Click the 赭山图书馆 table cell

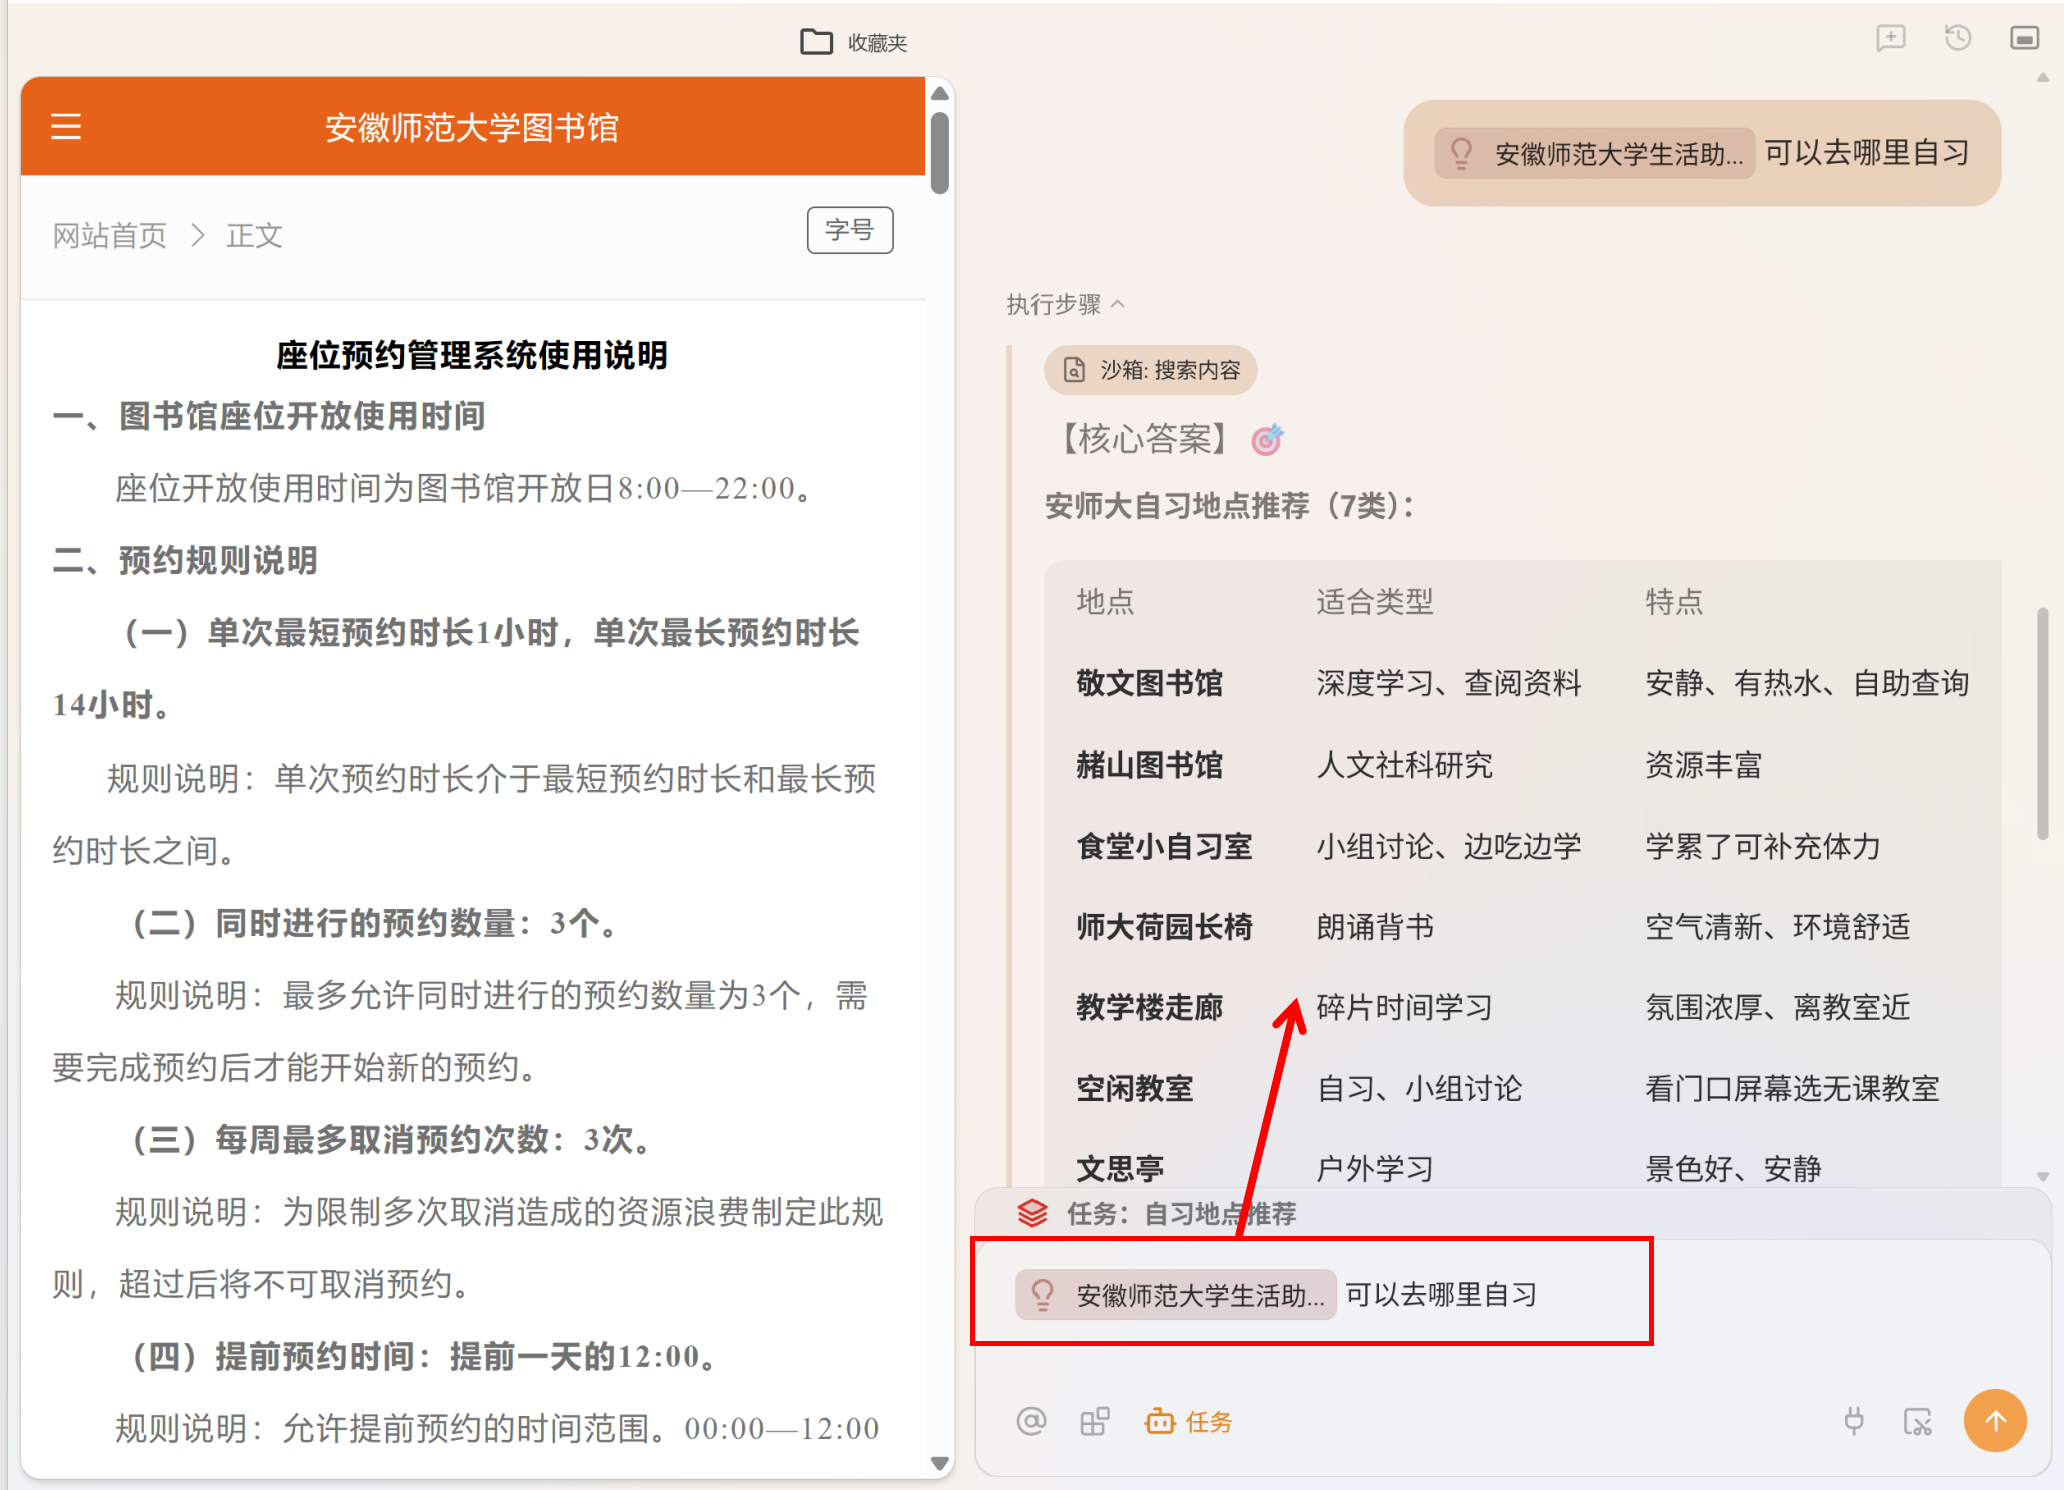click(1150, 765)
